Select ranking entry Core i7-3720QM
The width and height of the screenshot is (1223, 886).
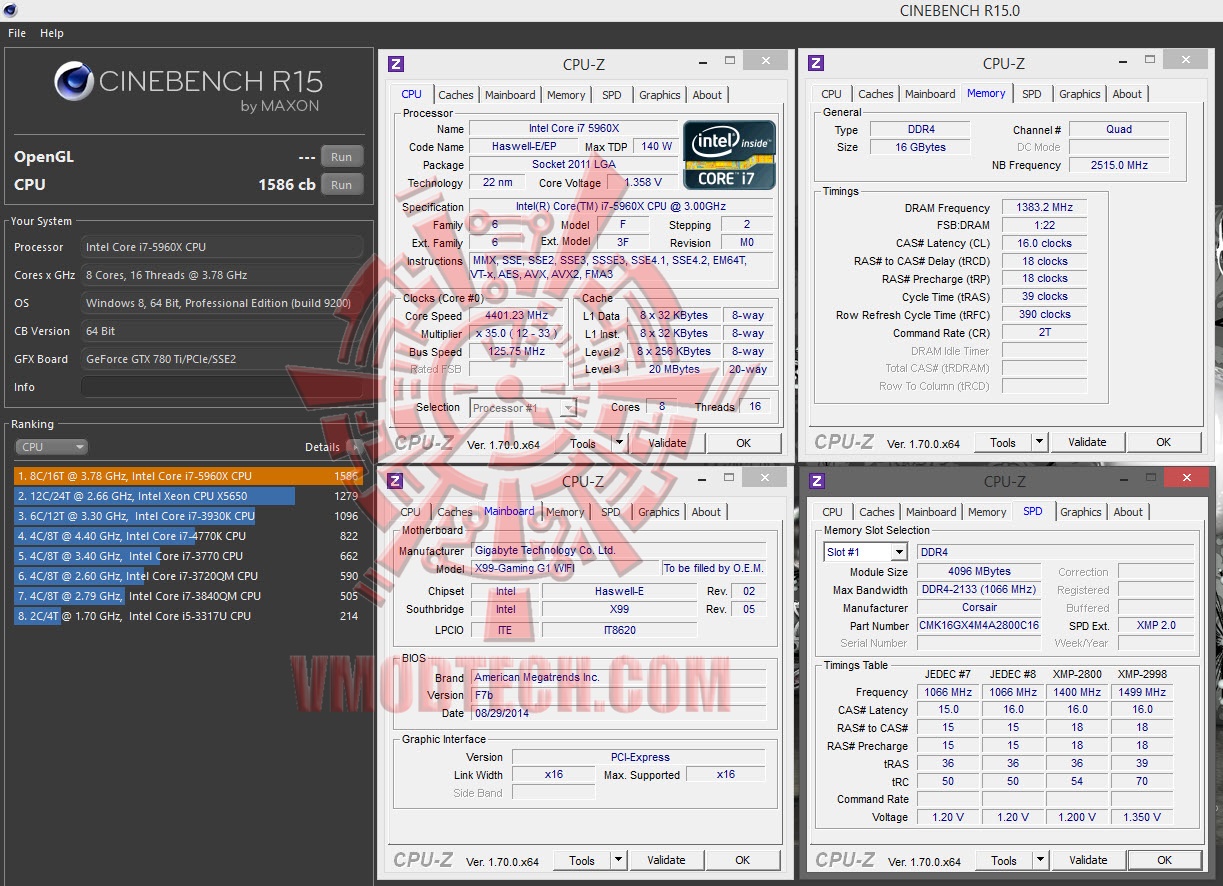coord(187,576)
